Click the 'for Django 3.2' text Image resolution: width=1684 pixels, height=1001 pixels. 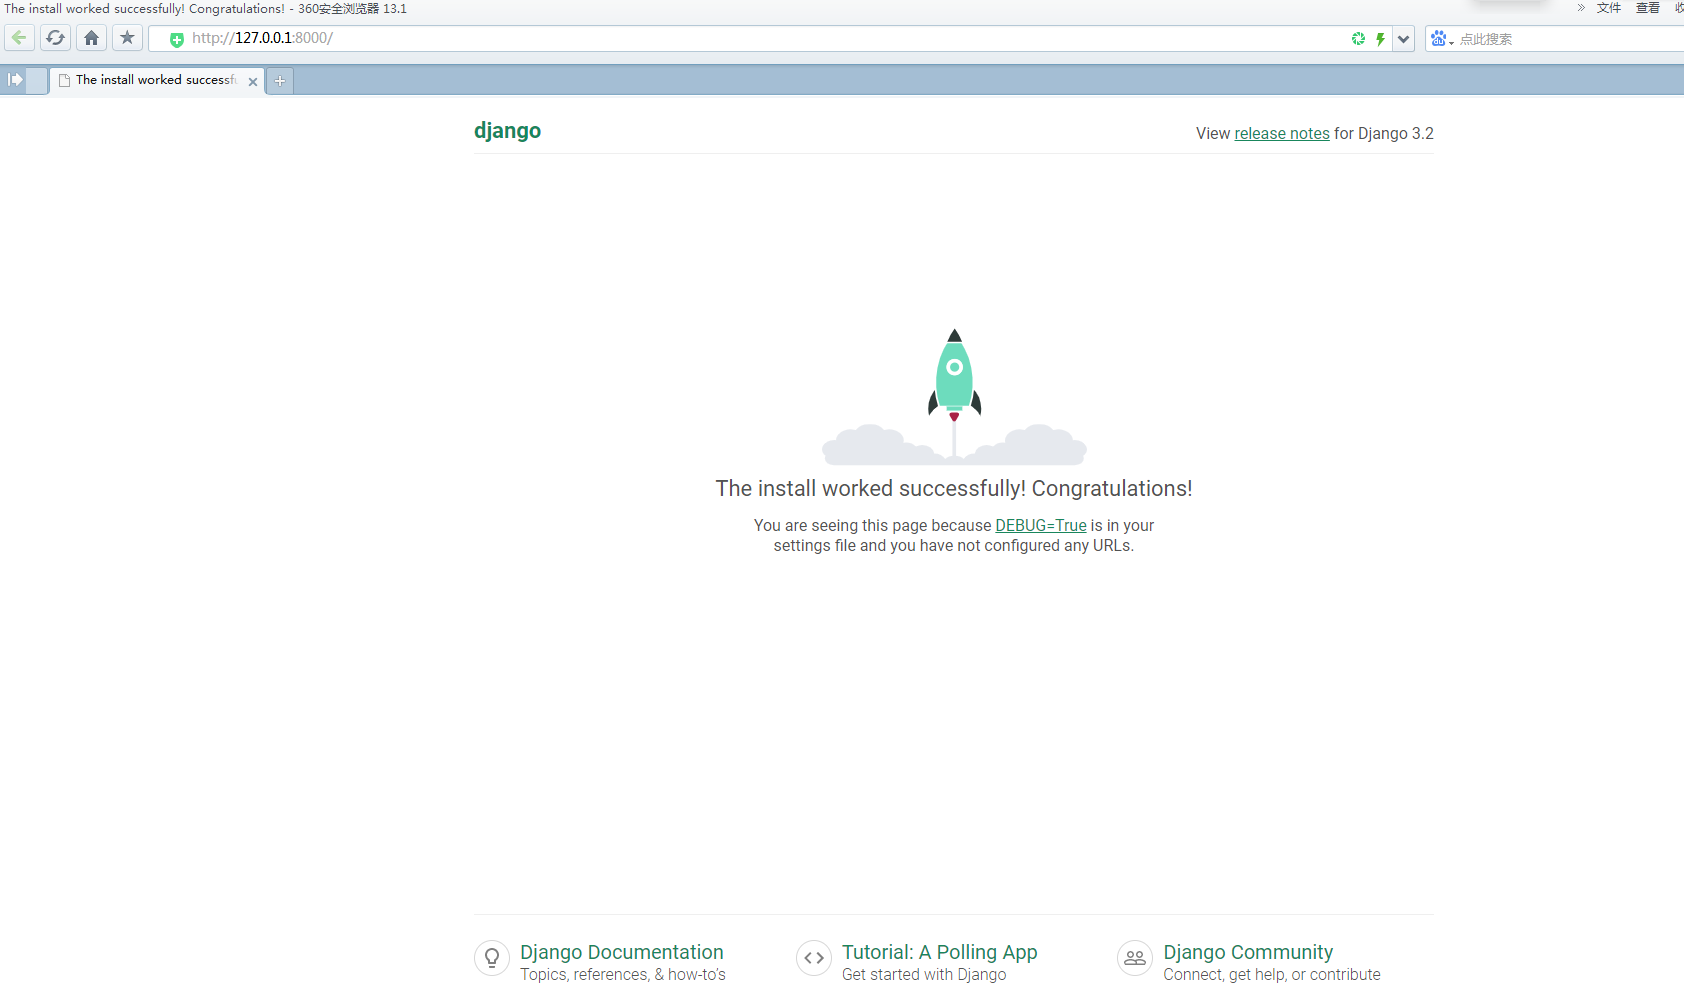[x=1384, y=133]
